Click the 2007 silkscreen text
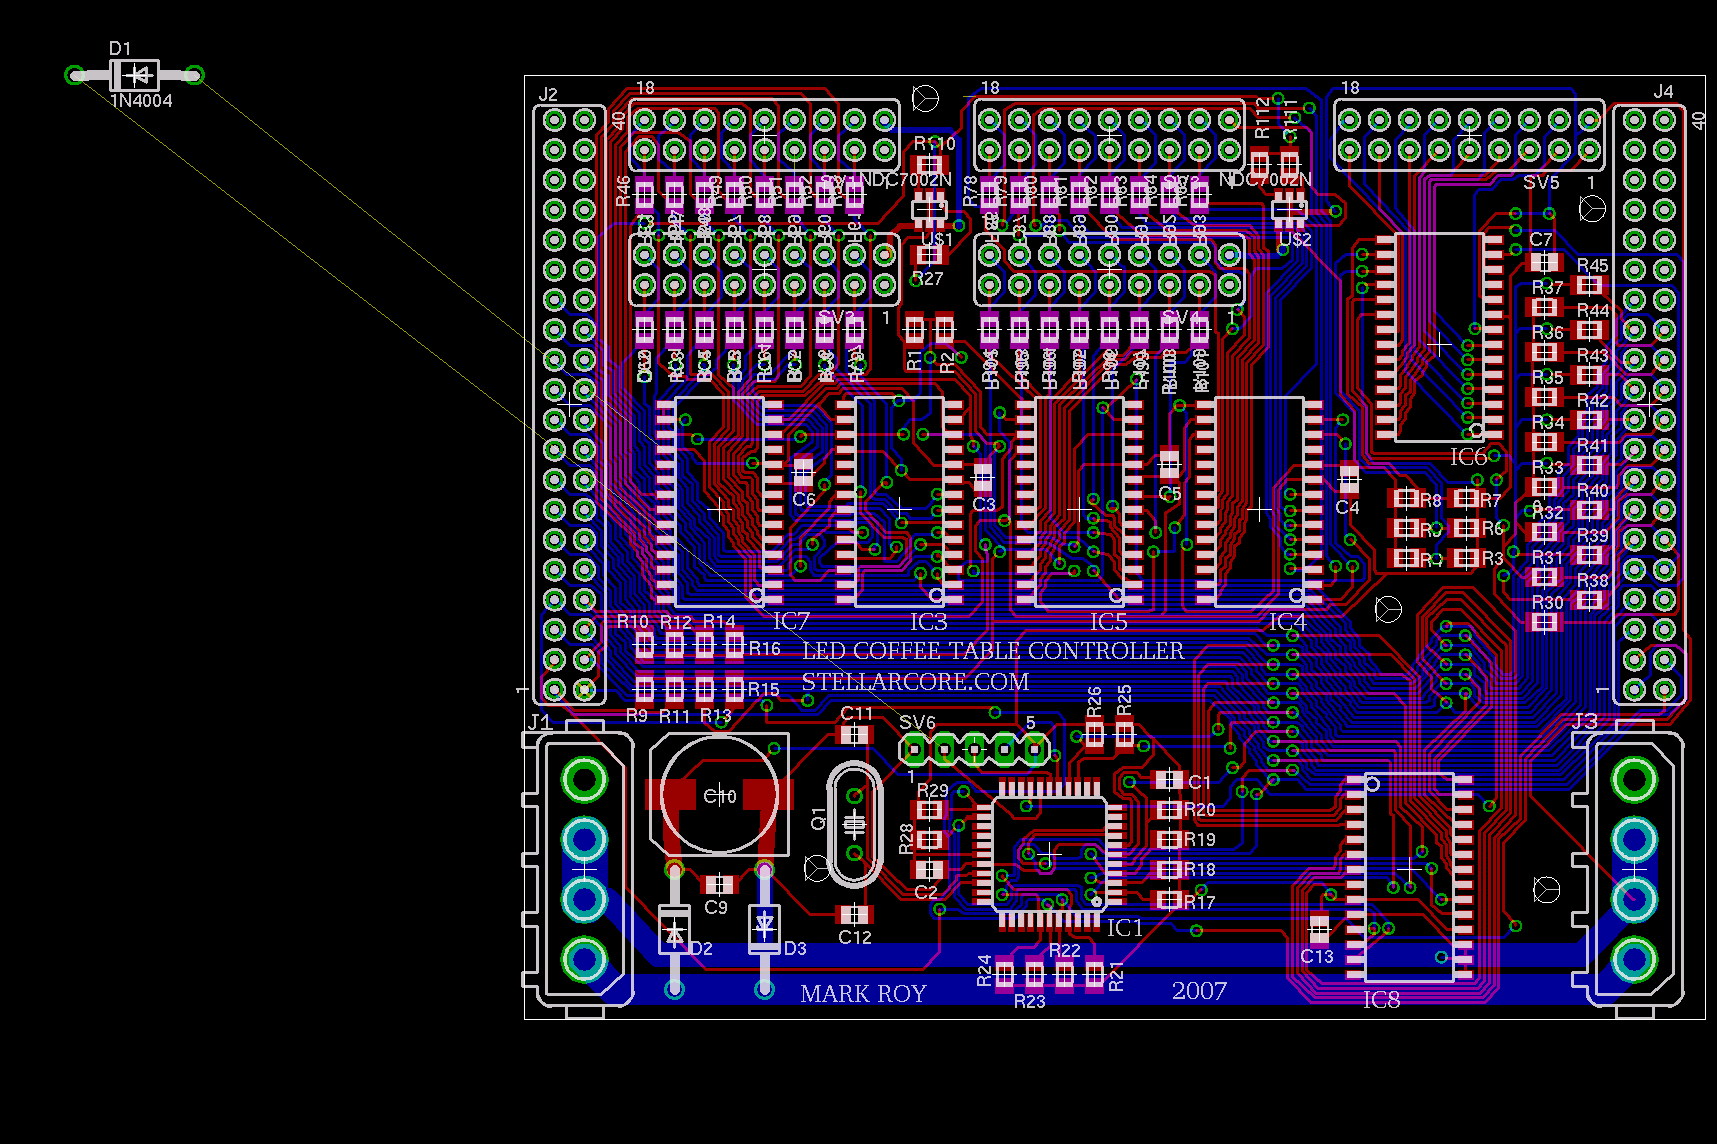 tap(1199, 991)
